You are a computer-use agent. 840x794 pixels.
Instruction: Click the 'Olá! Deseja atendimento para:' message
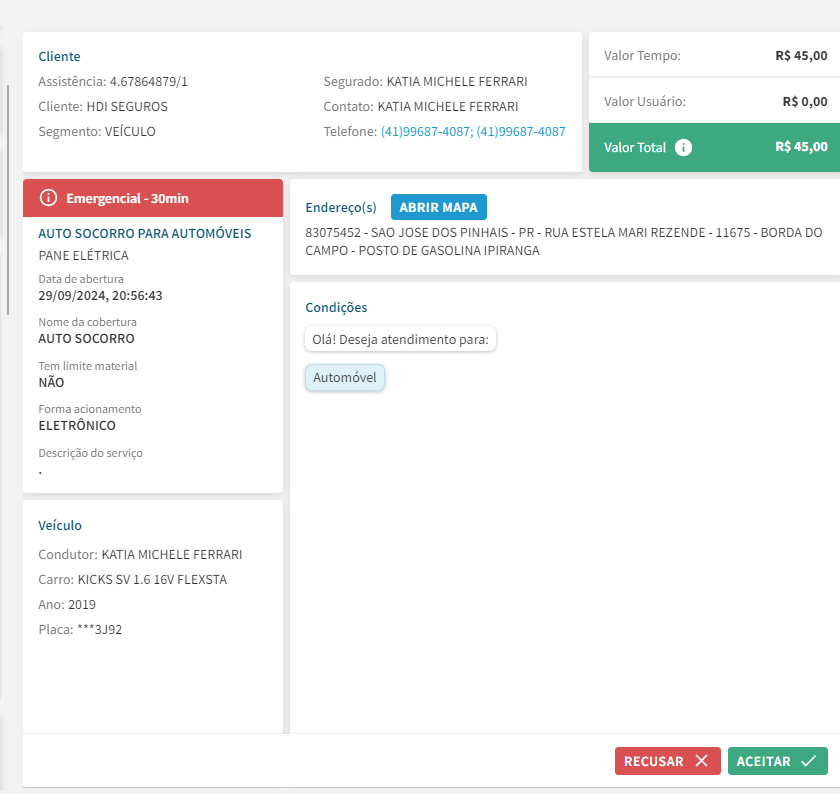(x=400, y=339)
